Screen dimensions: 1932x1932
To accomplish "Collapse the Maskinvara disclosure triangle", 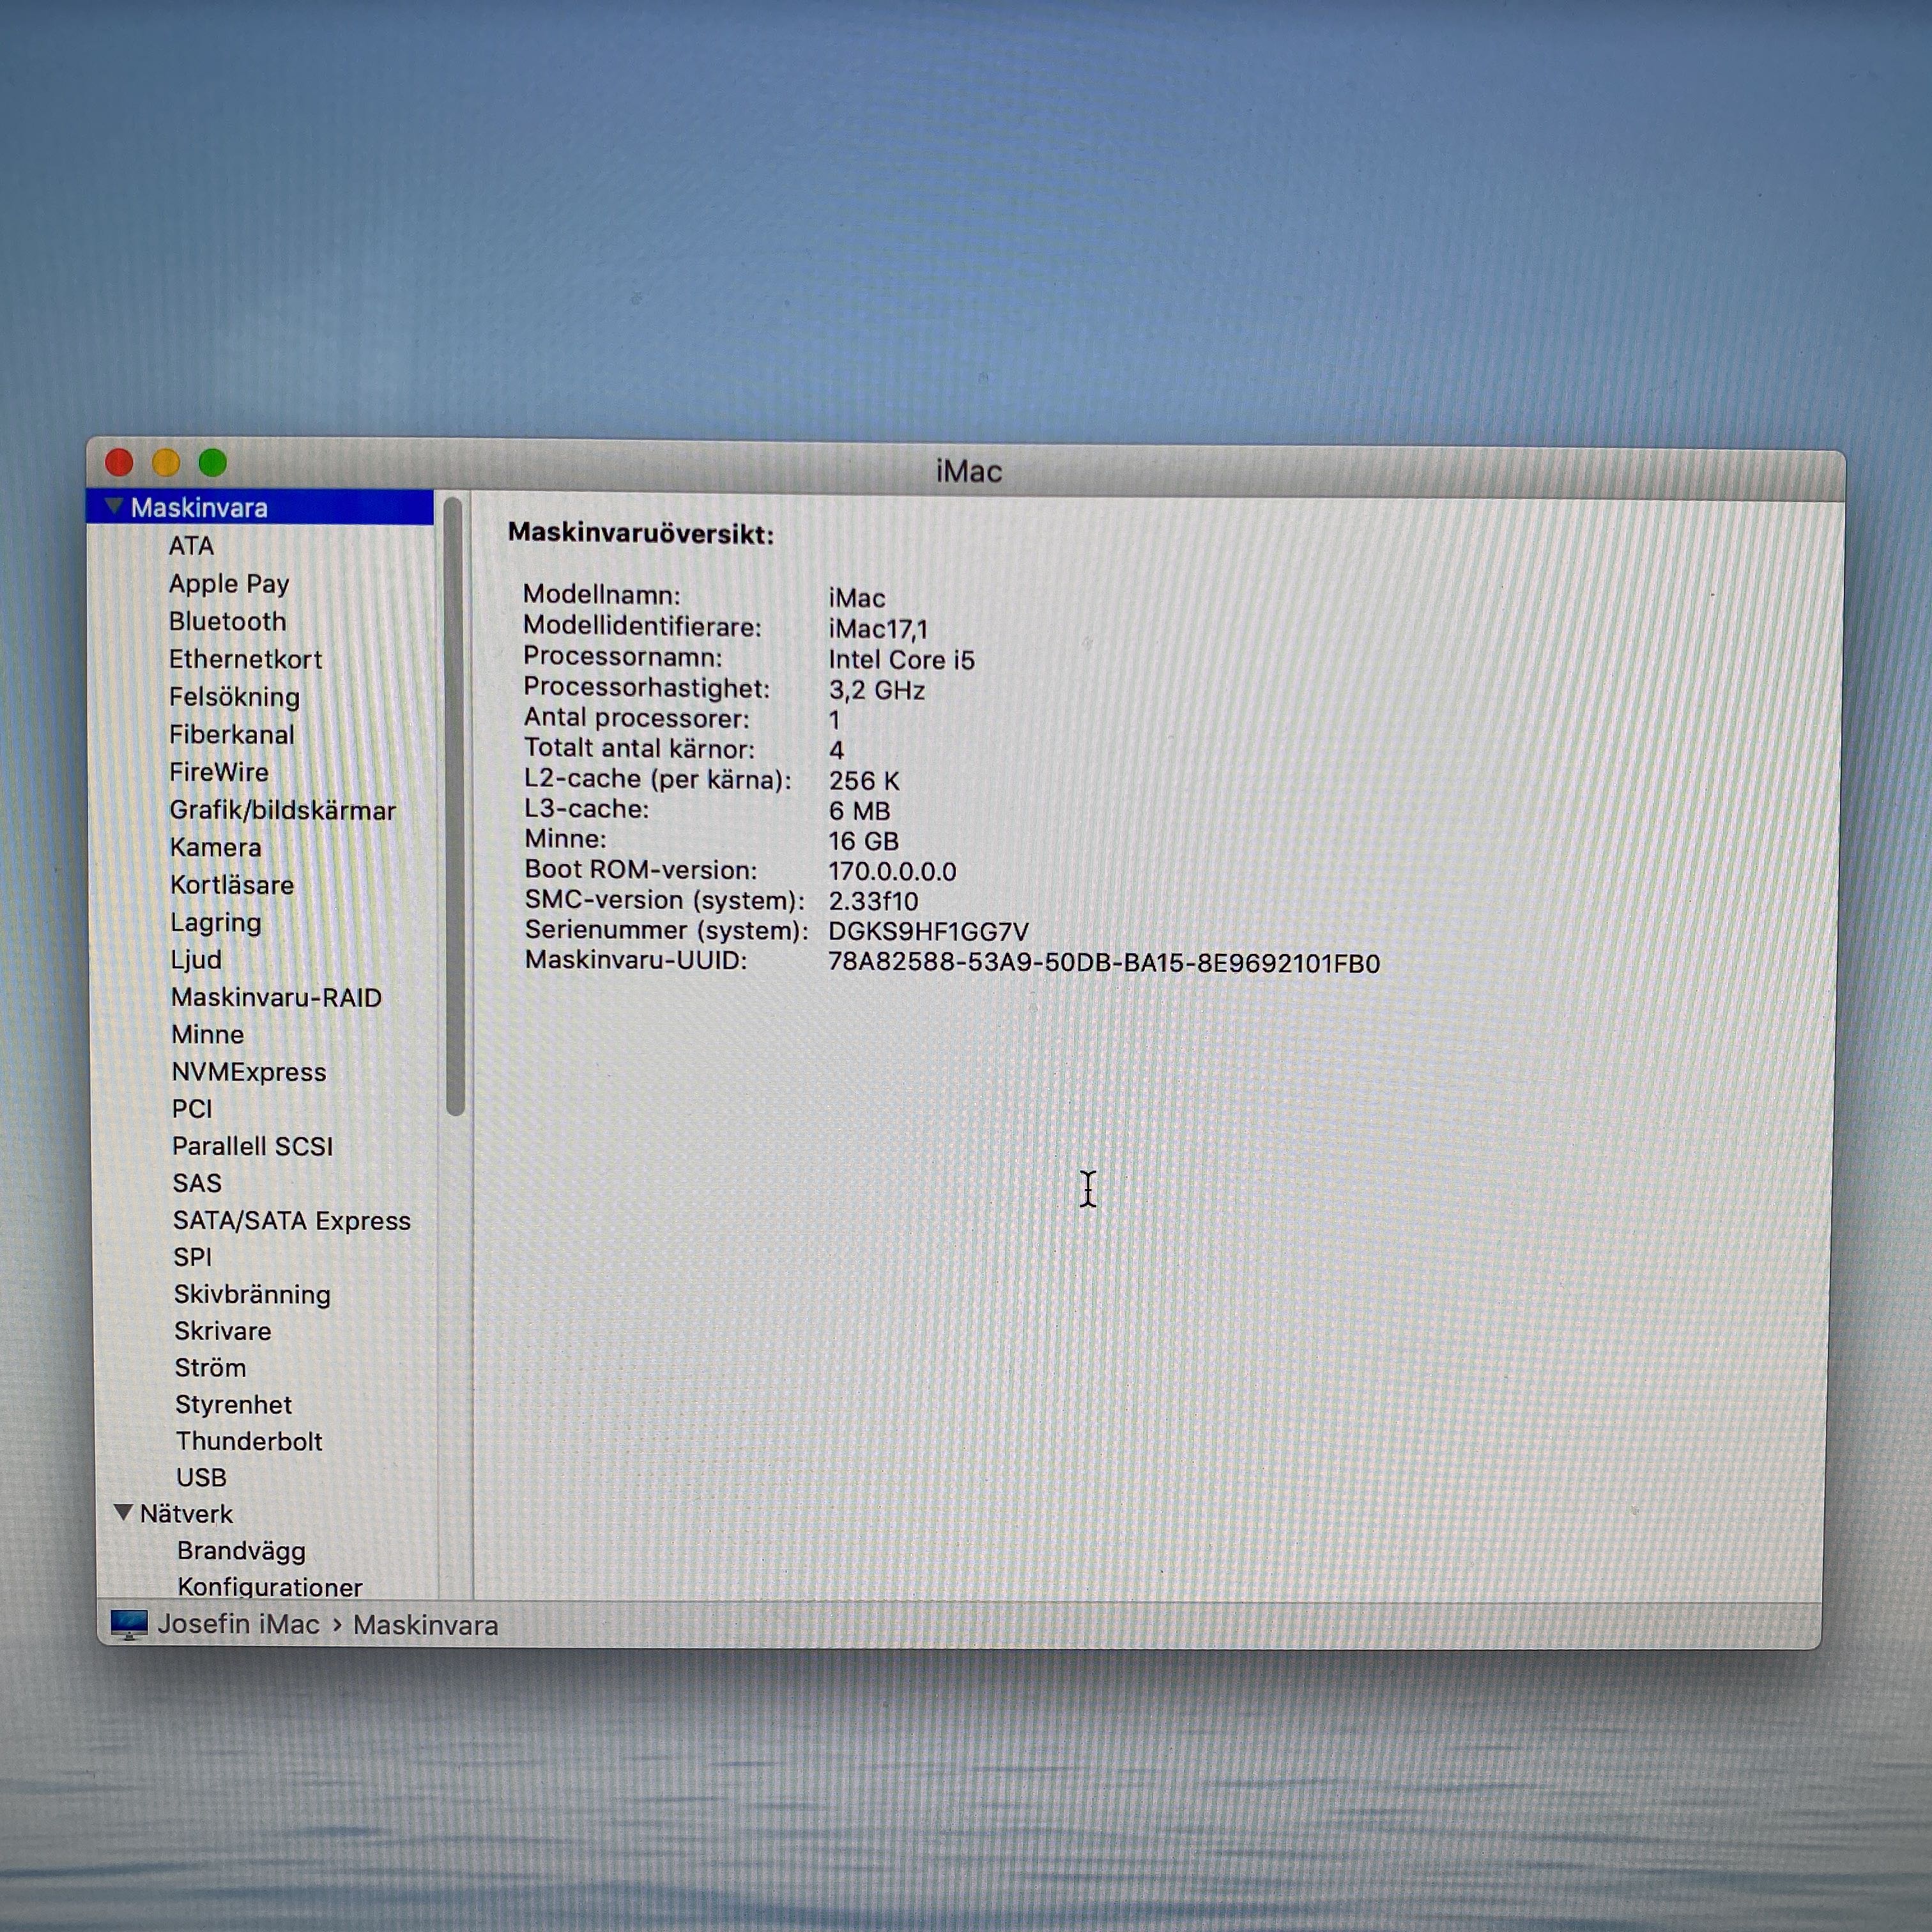I will click(114, 506).
